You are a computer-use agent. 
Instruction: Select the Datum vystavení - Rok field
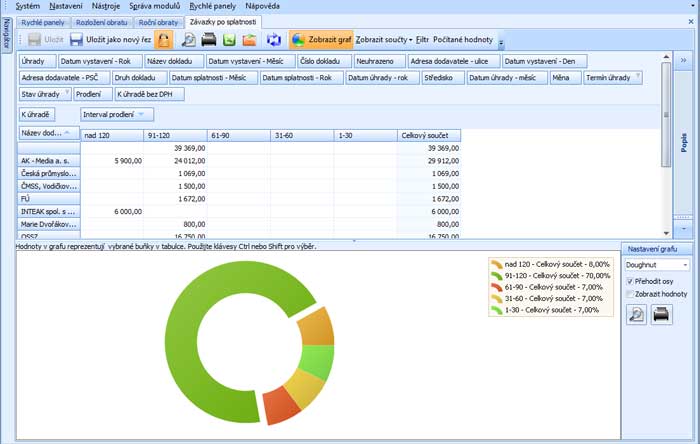click(96, 61)
